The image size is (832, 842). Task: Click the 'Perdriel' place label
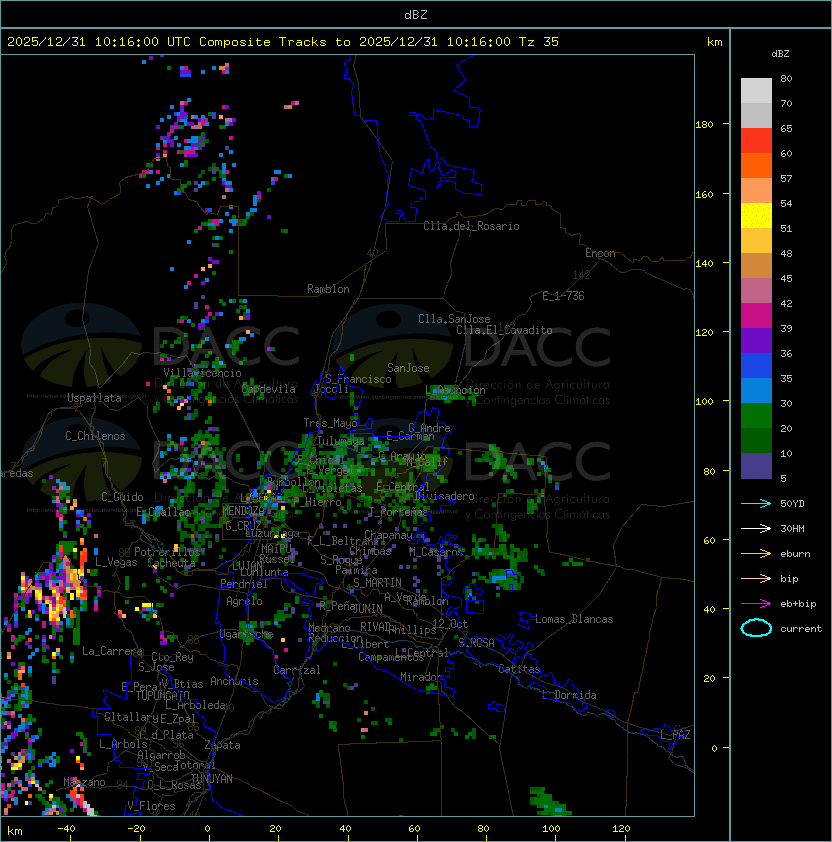click(x=243, y=584)
